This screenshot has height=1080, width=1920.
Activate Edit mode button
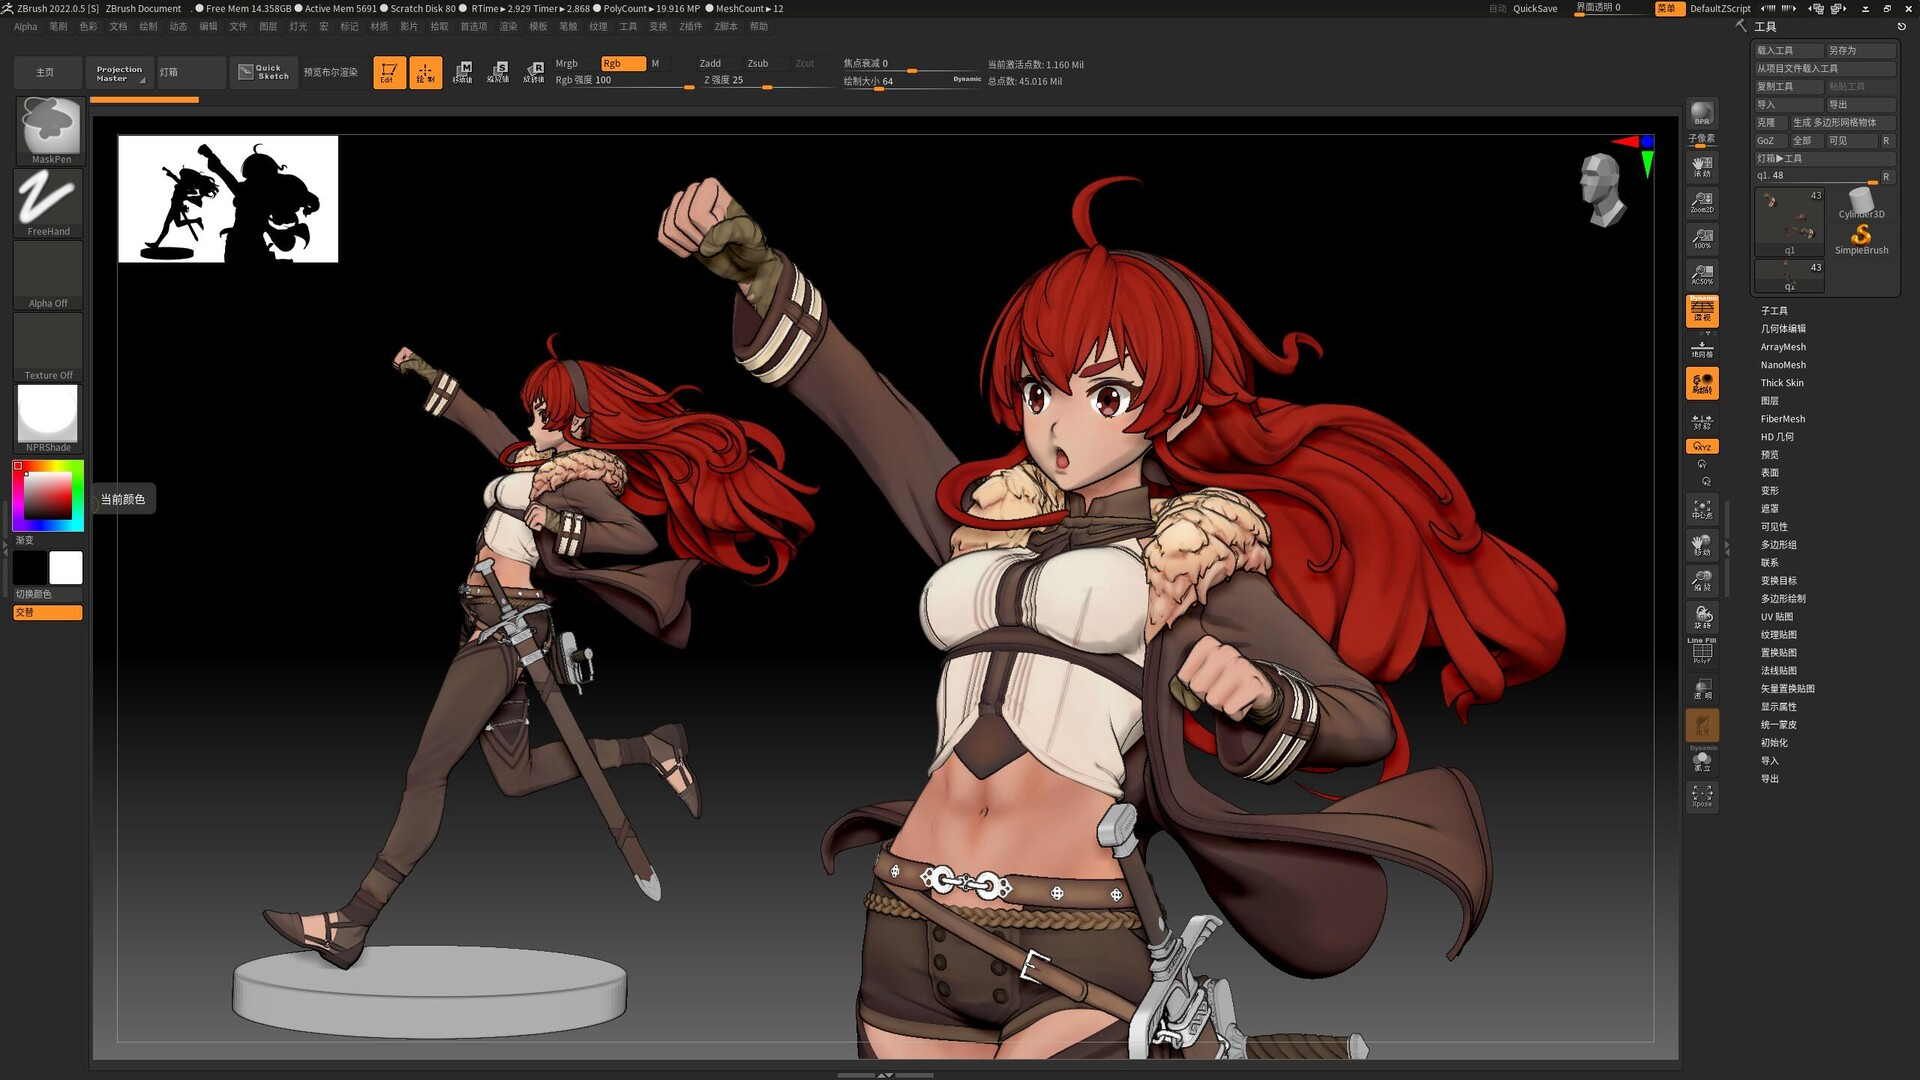pyautogui.click(x=389, y=72)
